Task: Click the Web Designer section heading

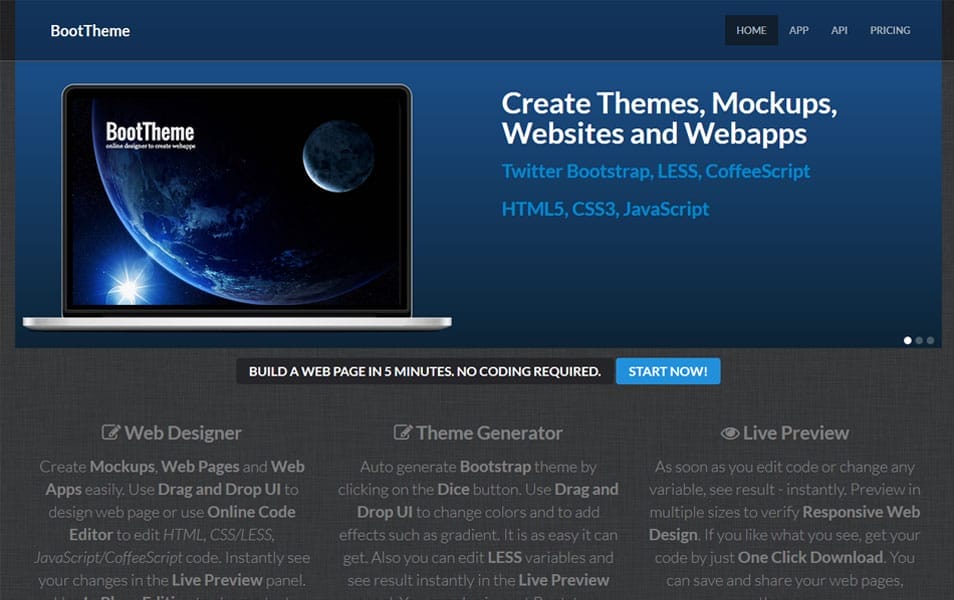Action: click(x=184, y=434)
